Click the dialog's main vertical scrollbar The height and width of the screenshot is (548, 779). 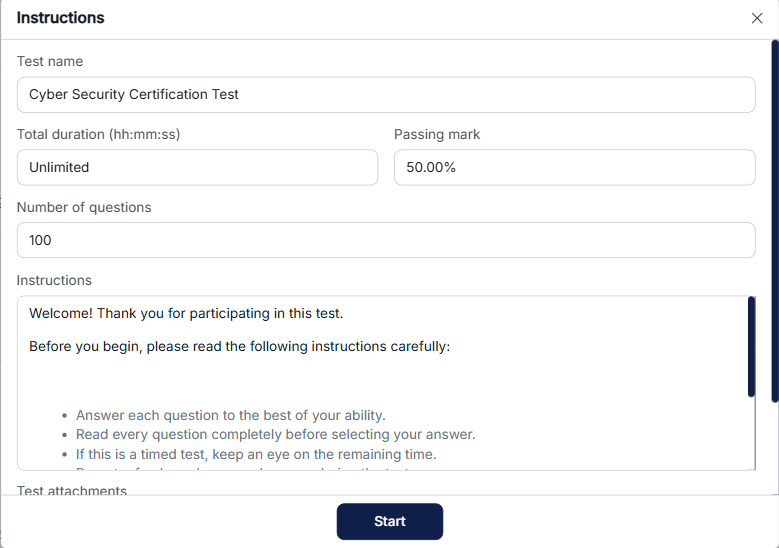(775, 221)
